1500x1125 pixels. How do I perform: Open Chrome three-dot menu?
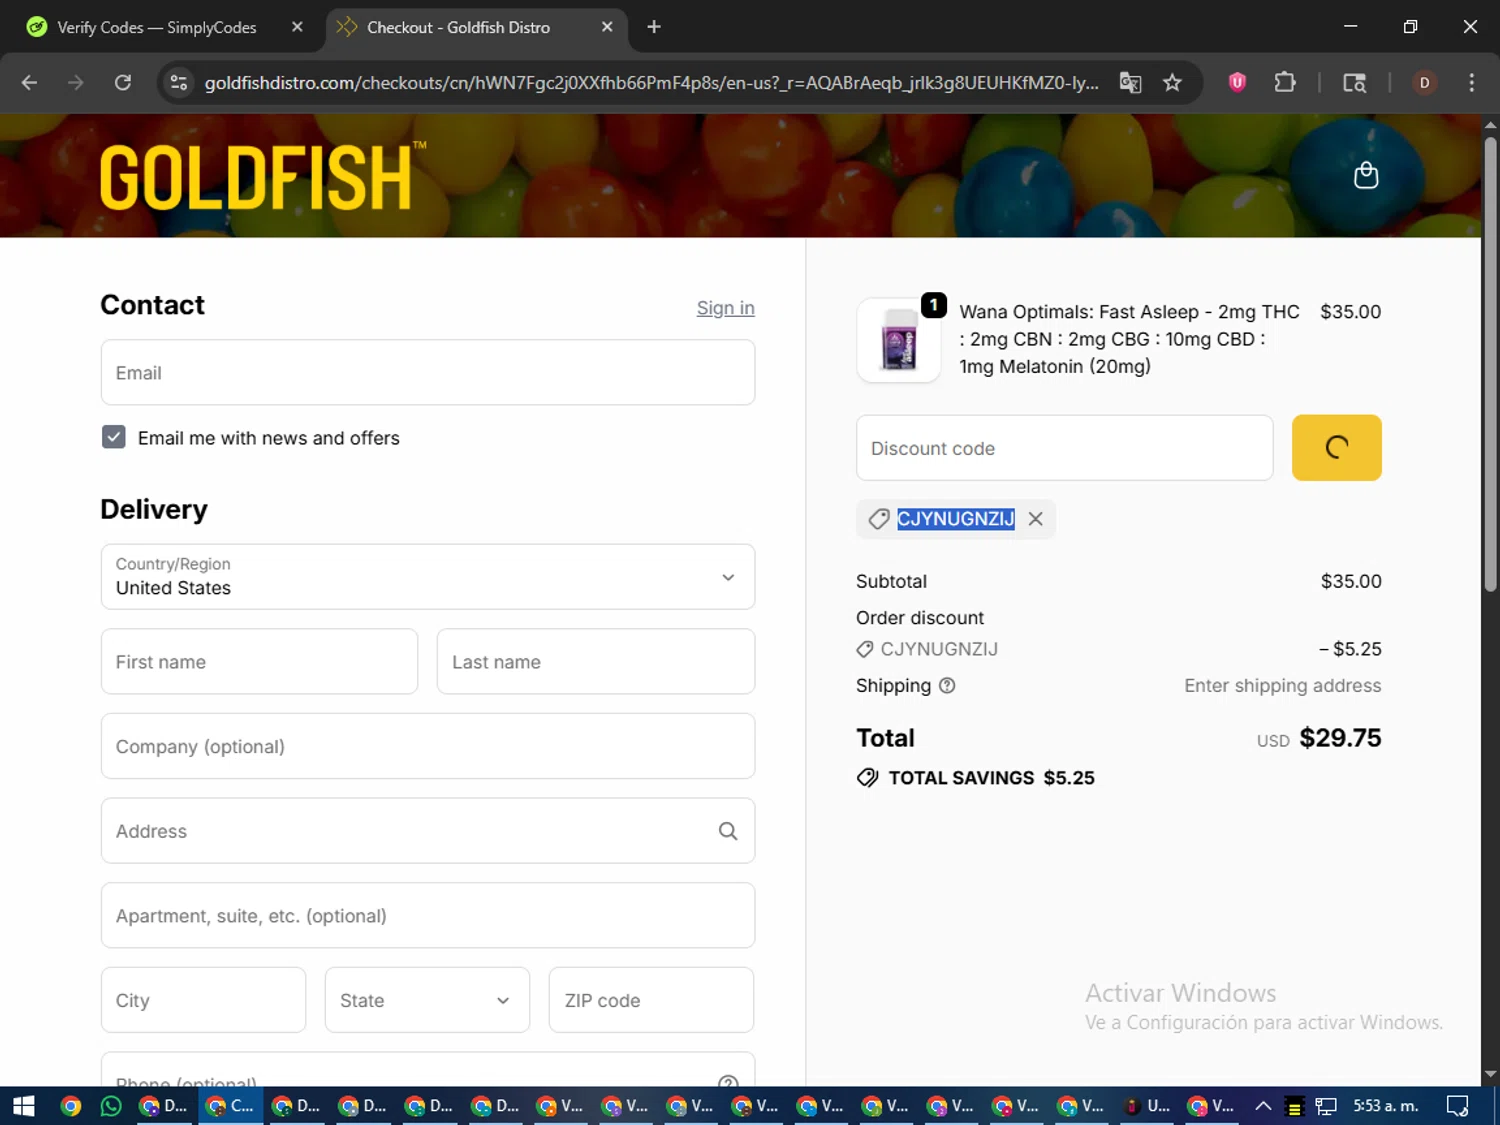tap(1471, 83)
